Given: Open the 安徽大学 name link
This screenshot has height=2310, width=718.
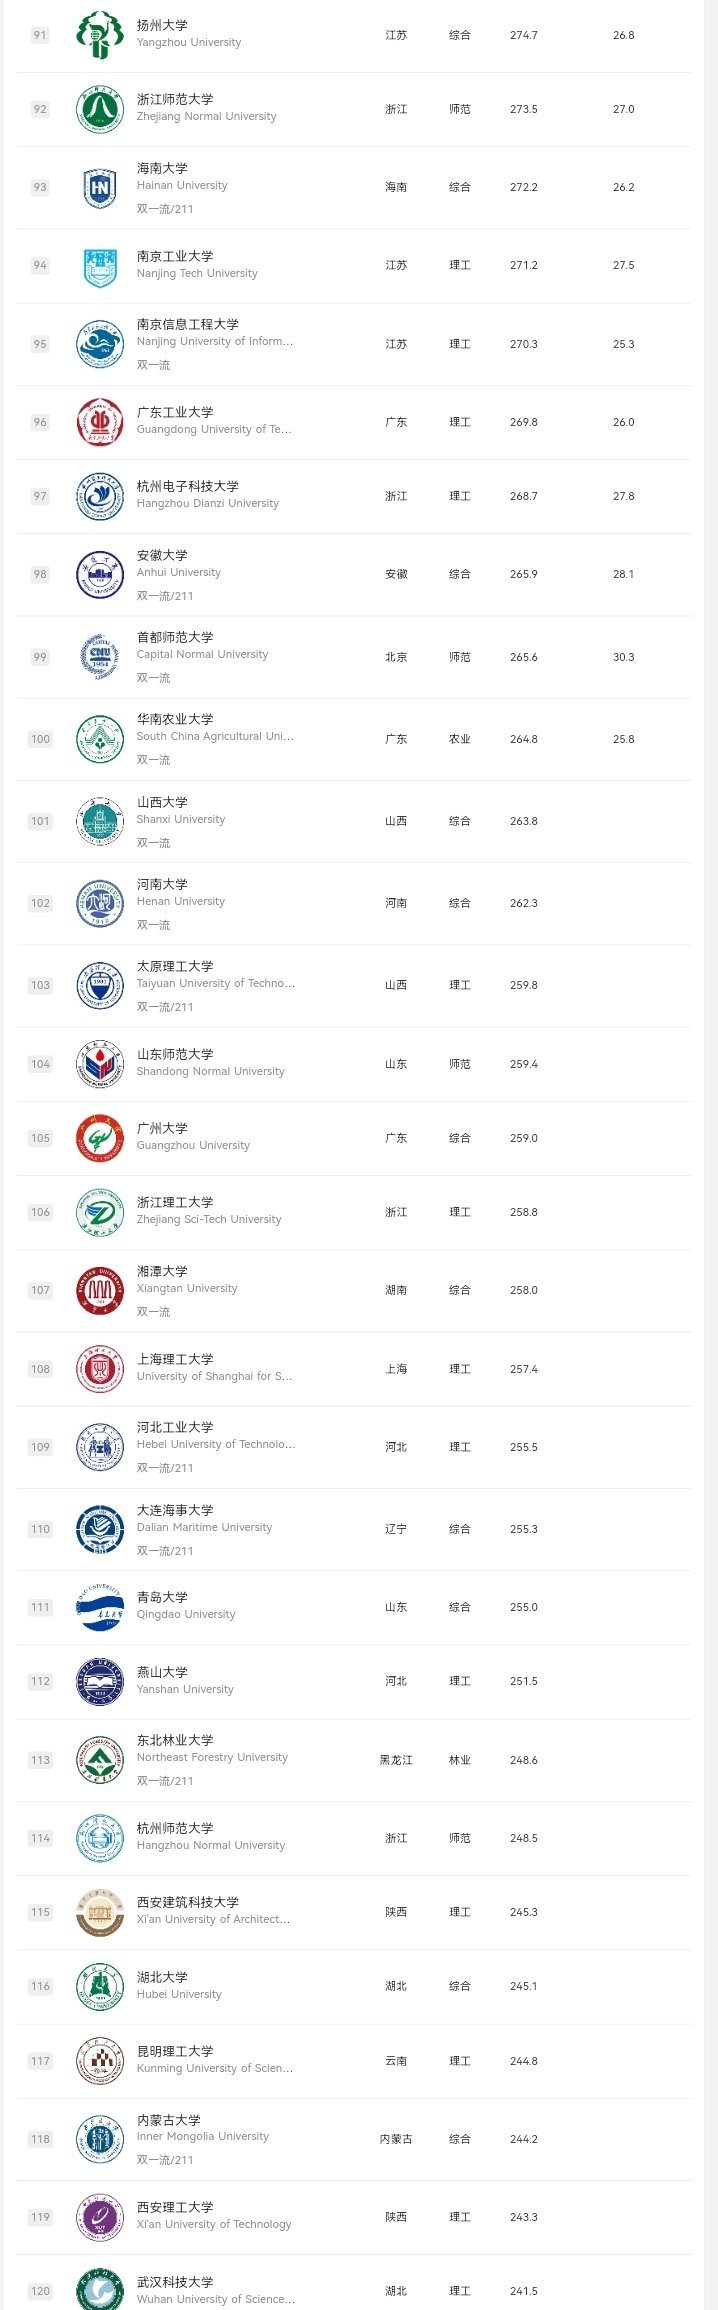Looking at the screenshot, I should [x=162, y=555].
